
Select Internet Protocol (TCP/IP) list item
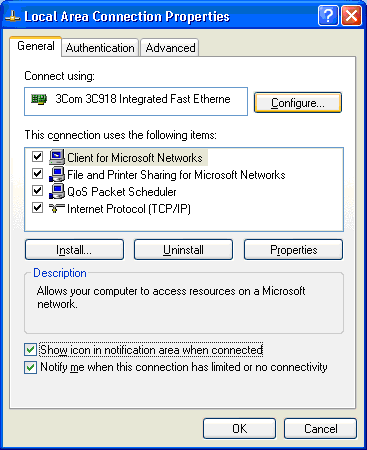pyautogui.click(x=129, y=209)
